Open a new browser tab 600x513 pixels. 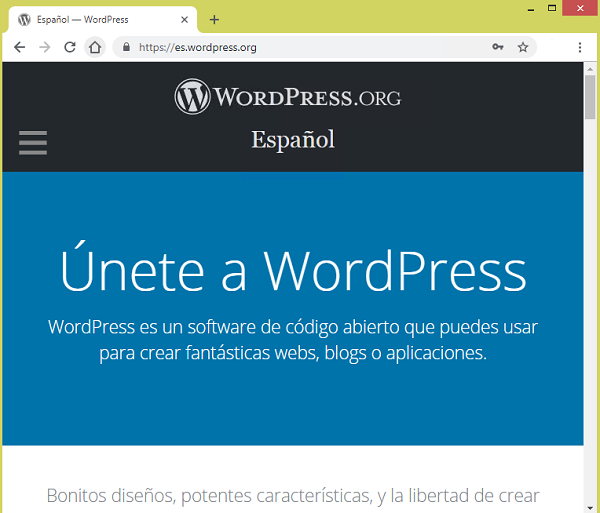(214, 19)
